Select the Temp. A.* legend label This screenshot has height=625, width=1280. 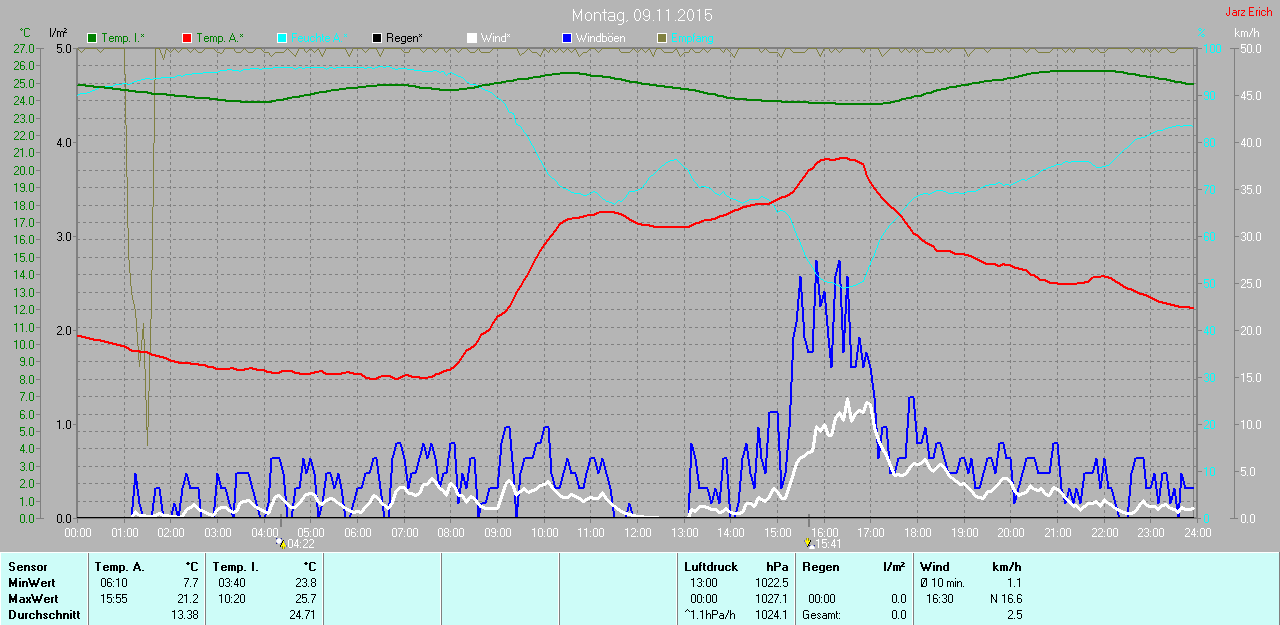[219, 38]
